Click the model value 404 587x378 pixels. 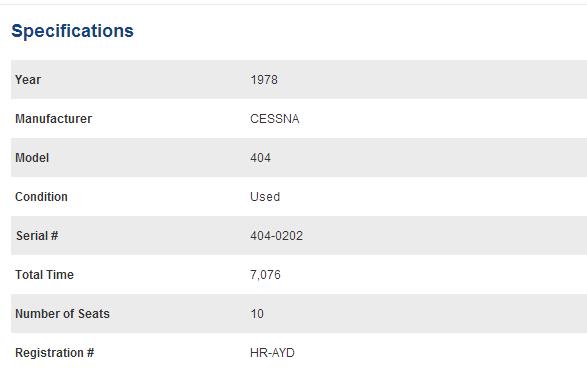pos(260,158)
